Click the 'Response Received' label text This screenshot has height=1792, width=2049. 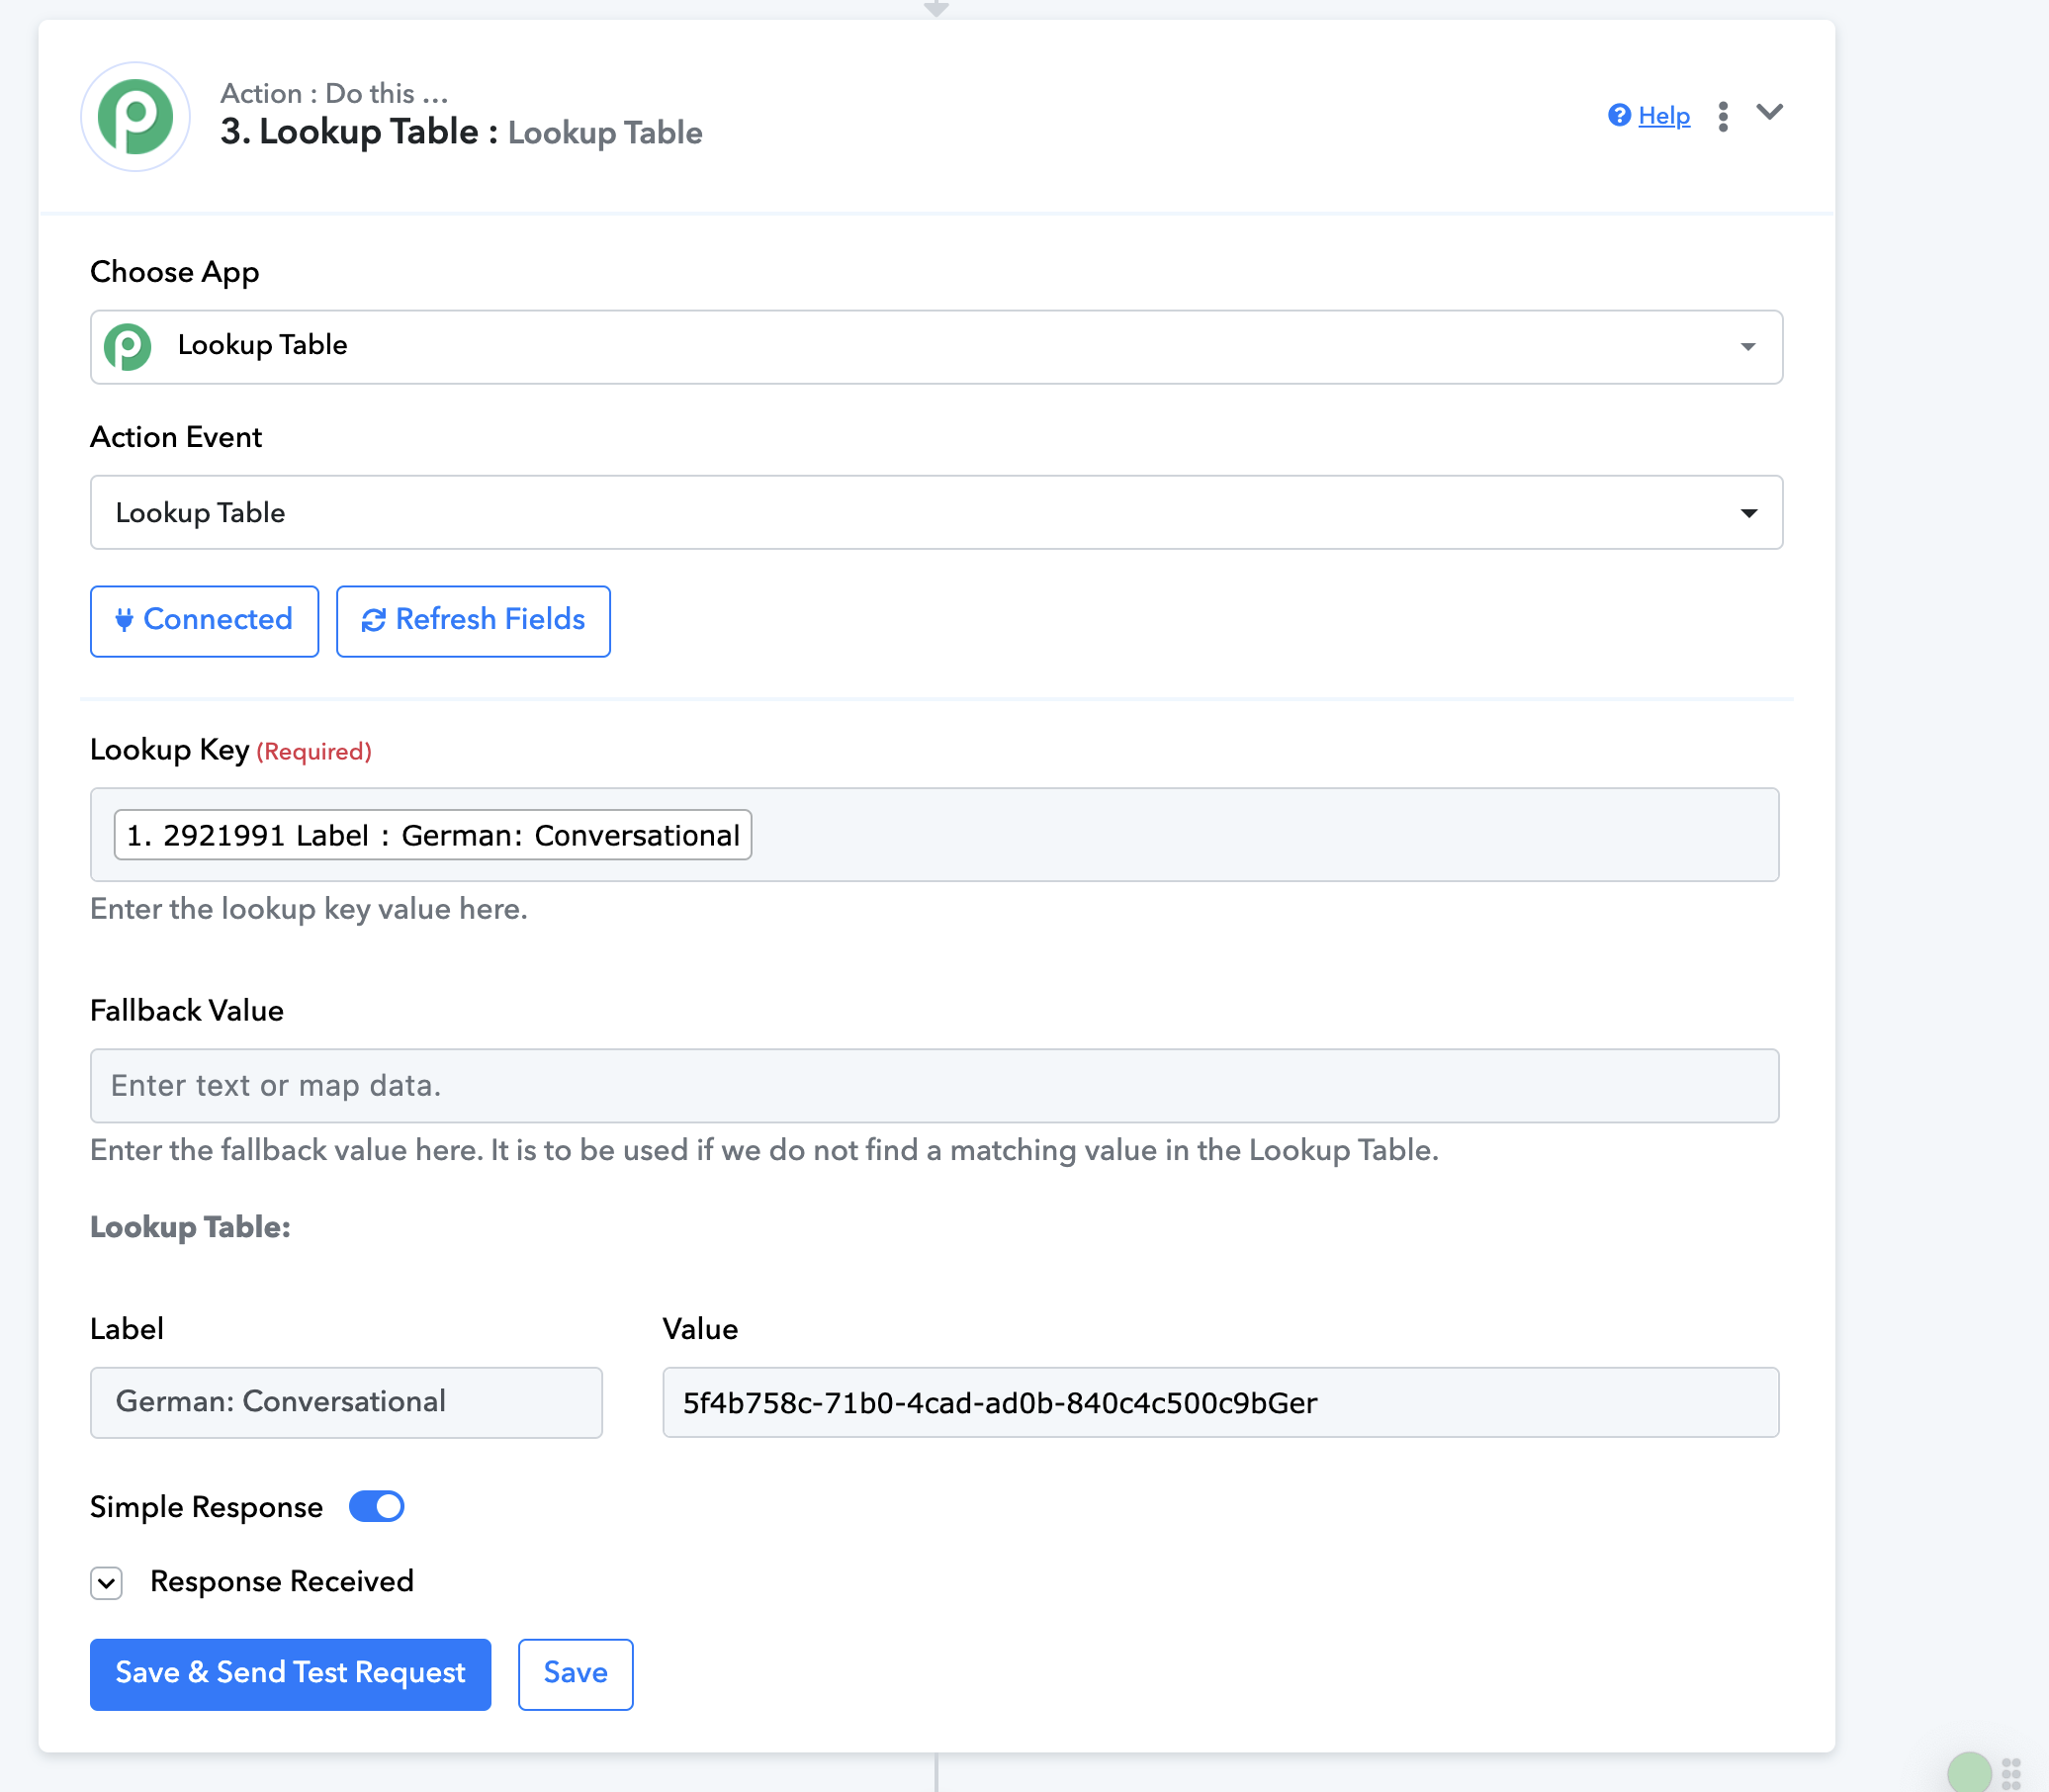281,1581
